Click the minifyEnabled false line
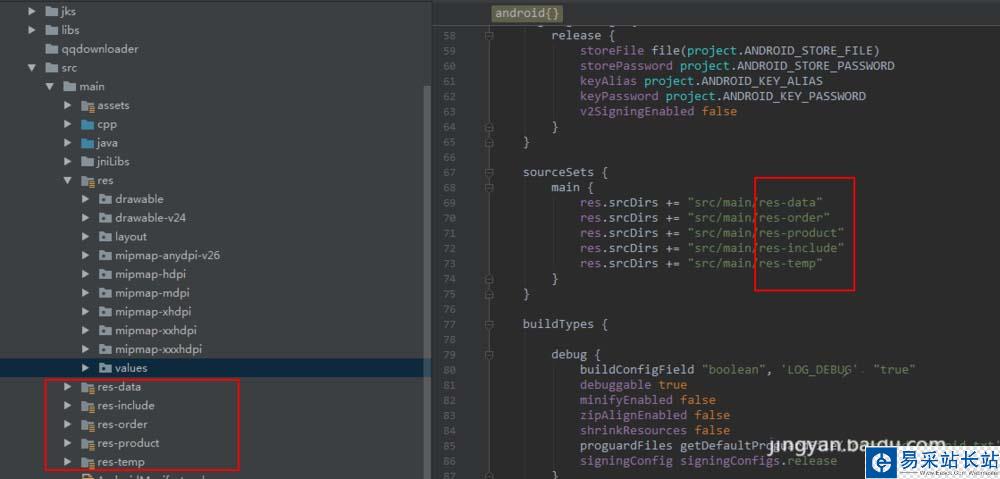The image size is (1000, 479). point(647,400)
